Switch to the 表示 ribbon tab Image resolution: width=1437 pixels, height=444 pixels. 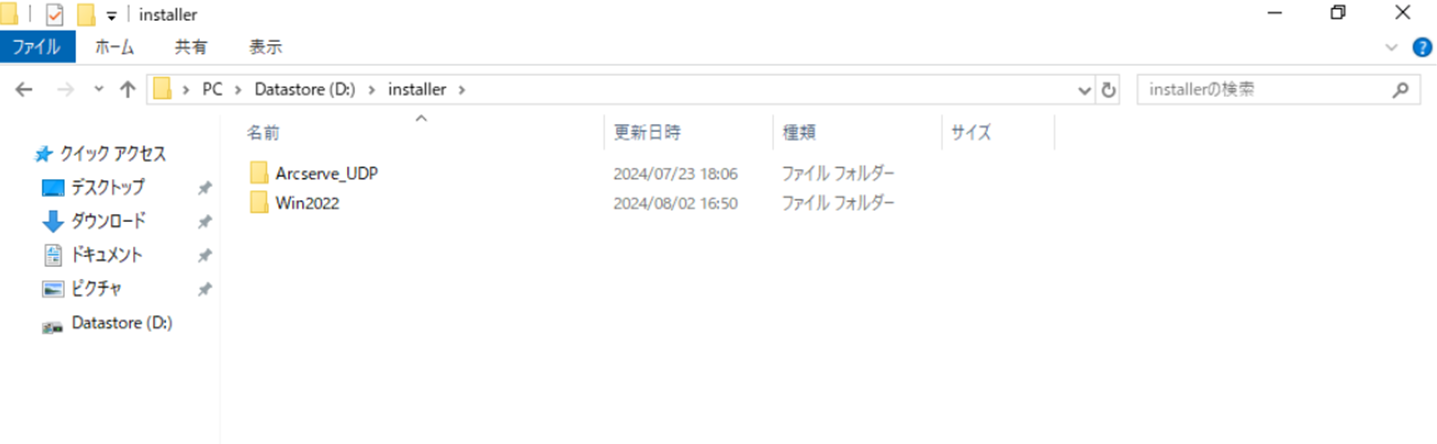265,46
